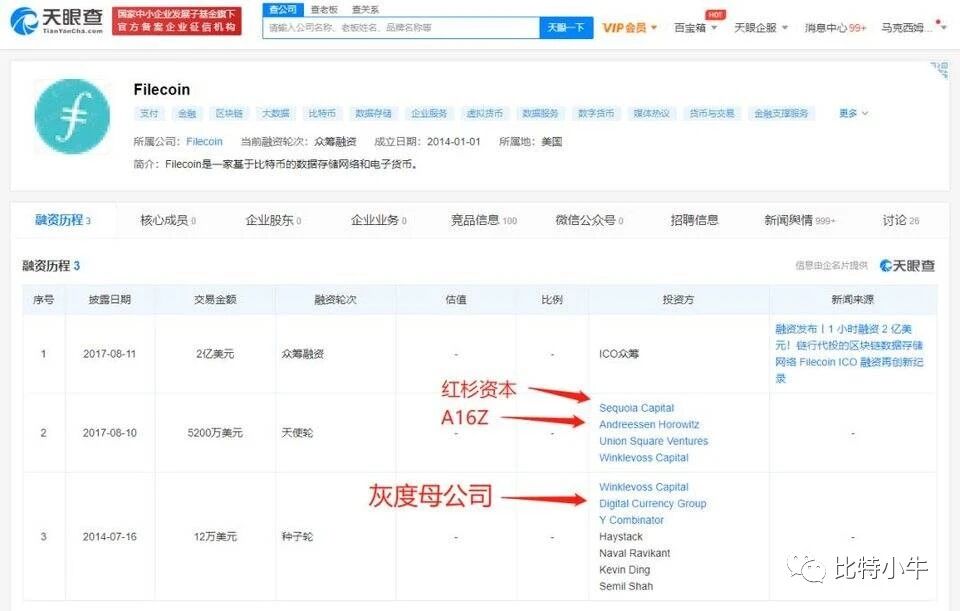Open the Sequoia Capital investor link
The height and width of the screenshot is (611, 960).
[635, 407]
